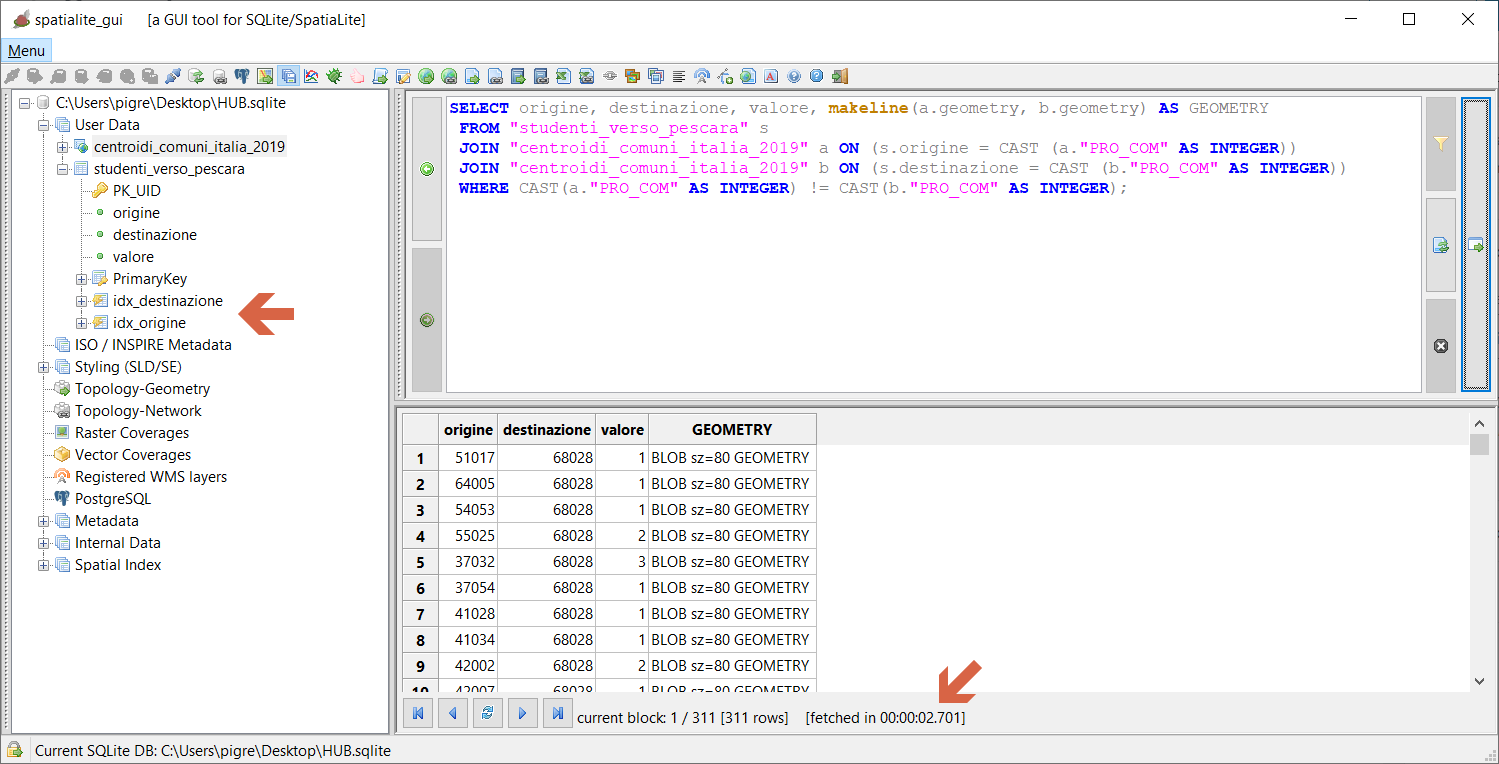The image size is (1499, 764).
Task: Click the PostgreSQL elephant toolbar icon
Action: click(242, 76)
